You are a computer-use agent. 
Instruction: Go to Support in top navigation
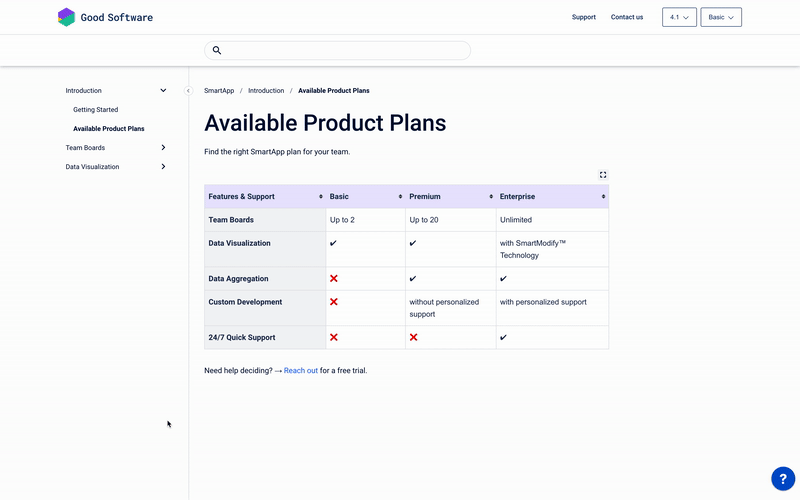tap(583, 17)
